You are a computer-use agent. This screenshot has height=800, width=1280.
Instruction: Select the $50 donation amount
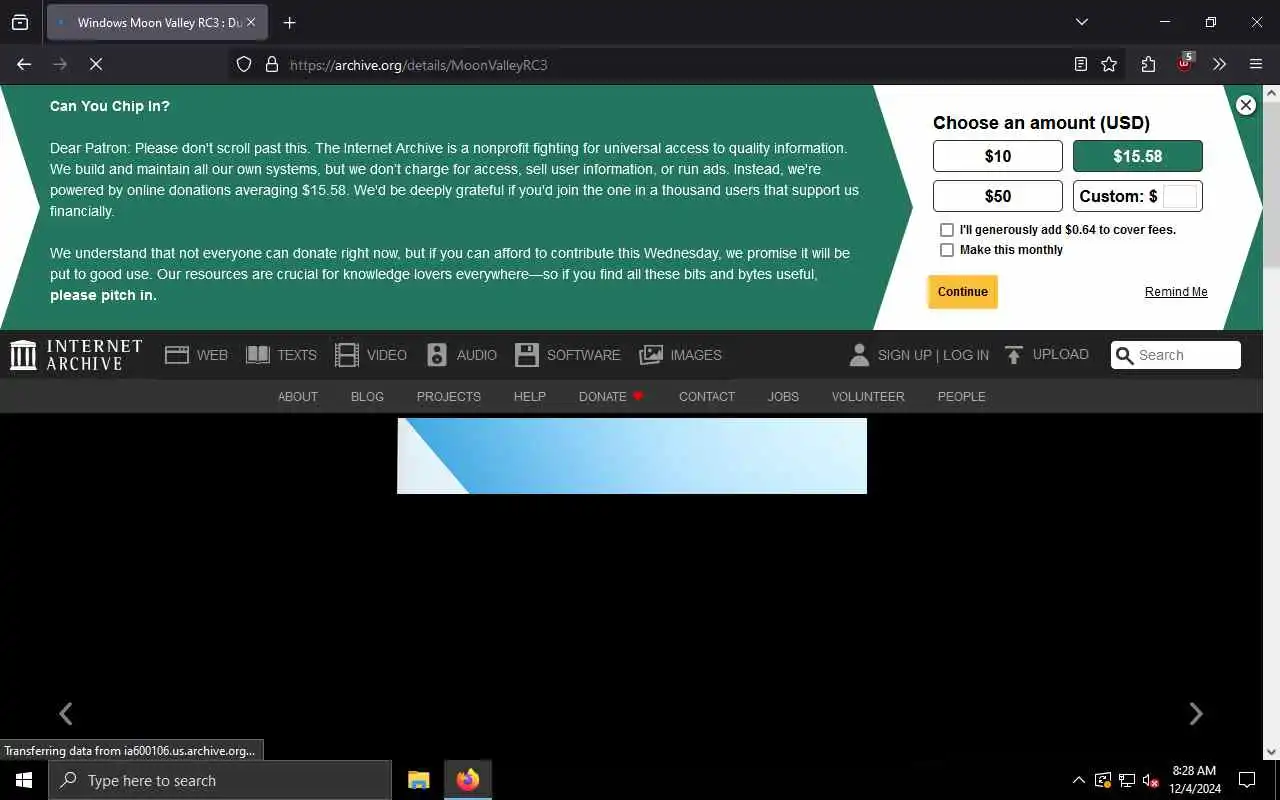pyautogui.click(x=998, y=196)
